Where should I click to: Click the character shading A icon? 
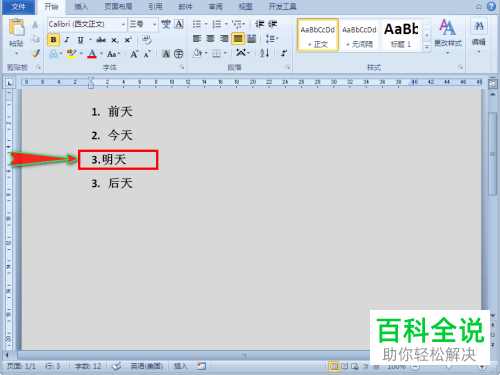click(166, 54)
